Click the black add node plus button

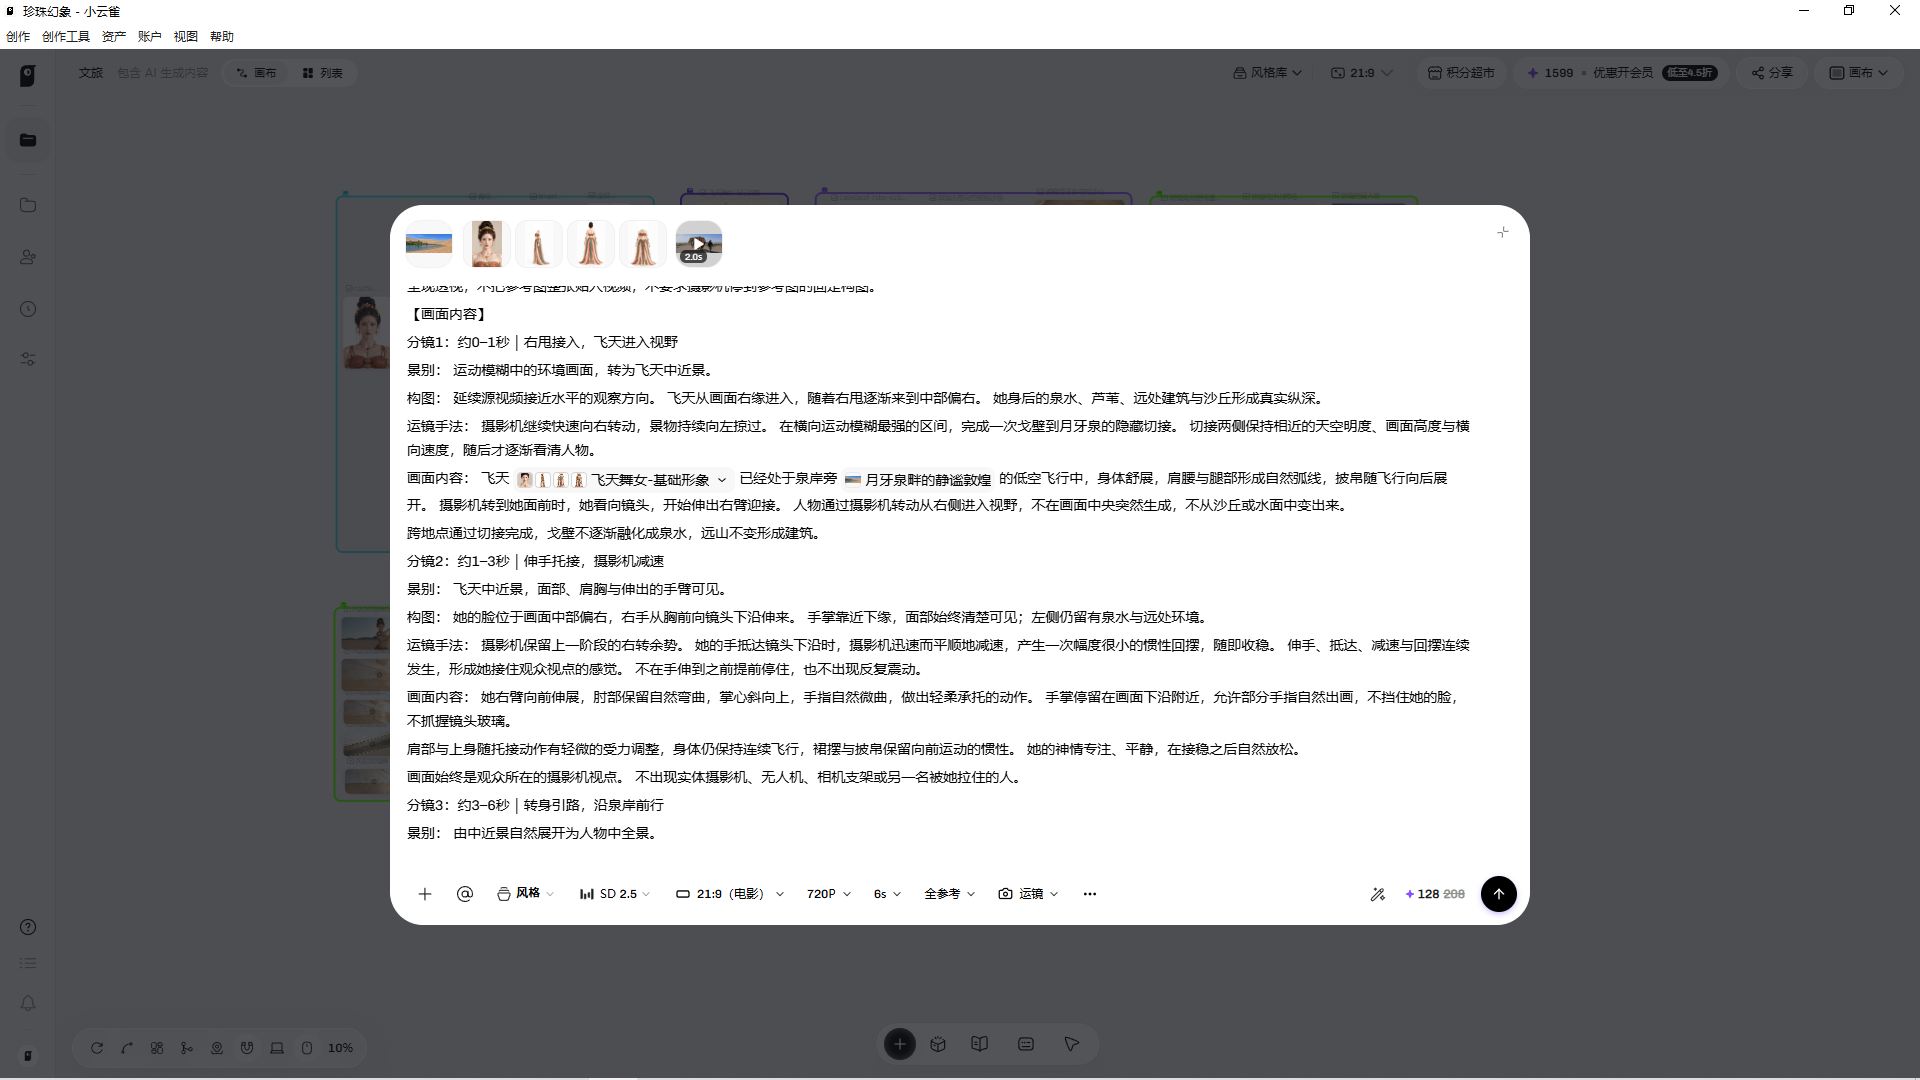[900, 1045]
